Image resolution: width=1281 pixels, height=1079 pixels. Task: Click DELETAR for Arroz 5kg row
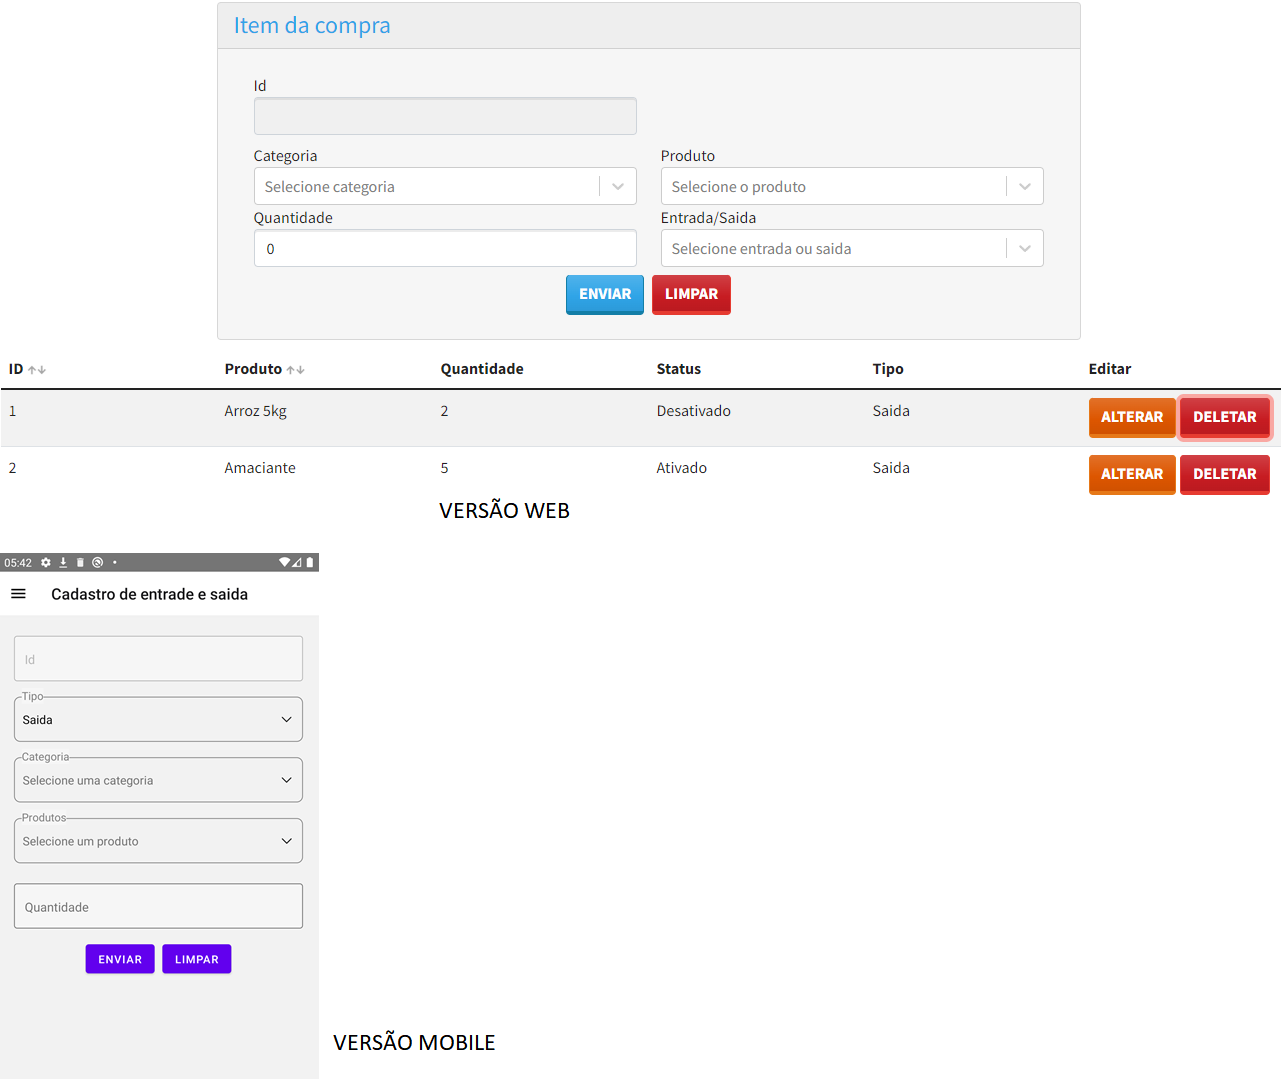click(x=1225, y=417)
